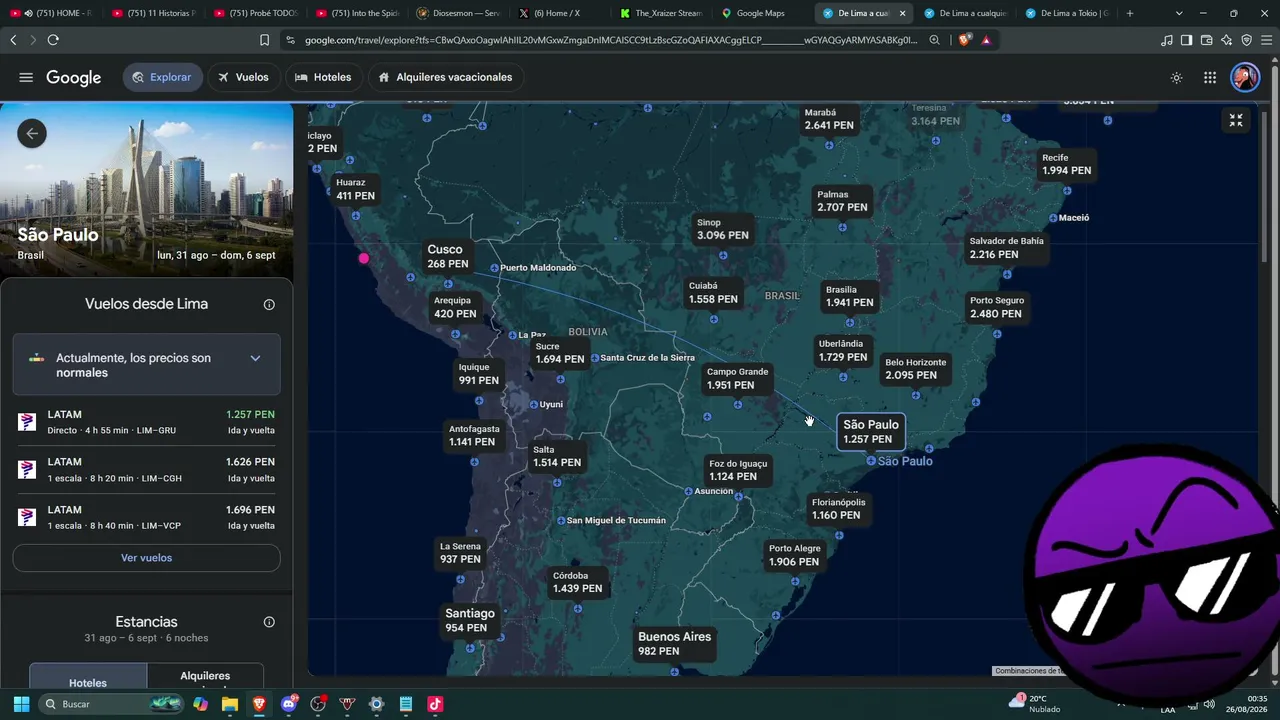Screen dimensions: 1280x720
Task: Click the Ver vuelos button
Action: pyautogui.click(x=146, y=558)
